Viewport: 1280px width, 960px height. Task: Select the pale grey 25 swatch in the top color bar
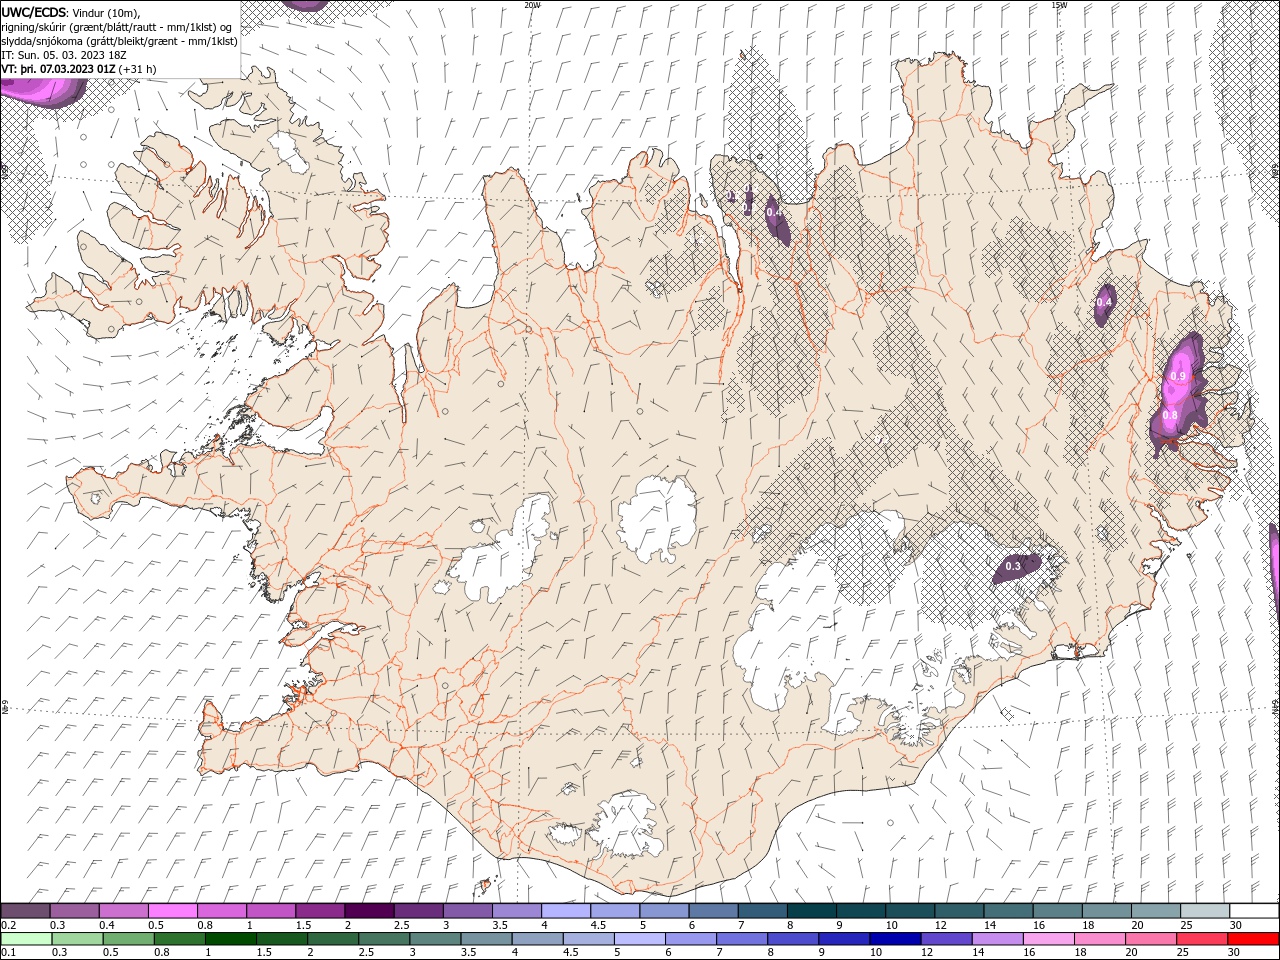1205,911
